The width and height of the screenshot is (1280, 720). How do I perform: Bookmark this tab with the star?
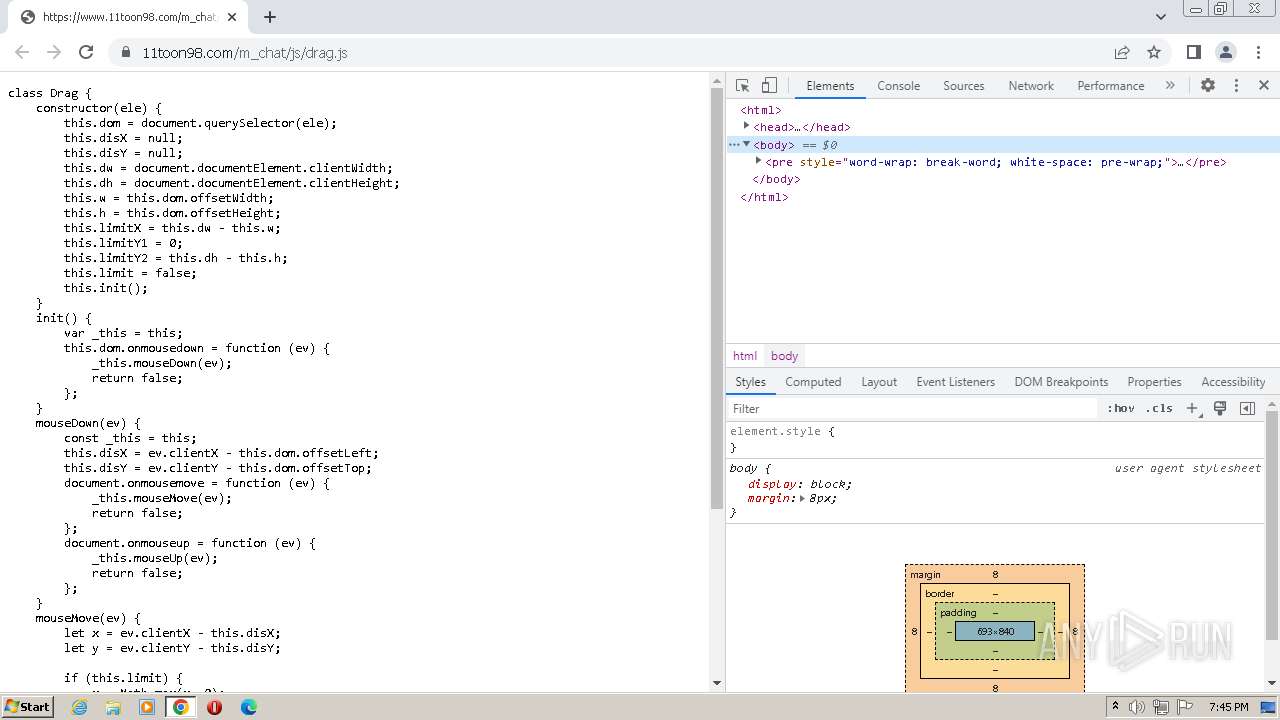pos(1154,52)
